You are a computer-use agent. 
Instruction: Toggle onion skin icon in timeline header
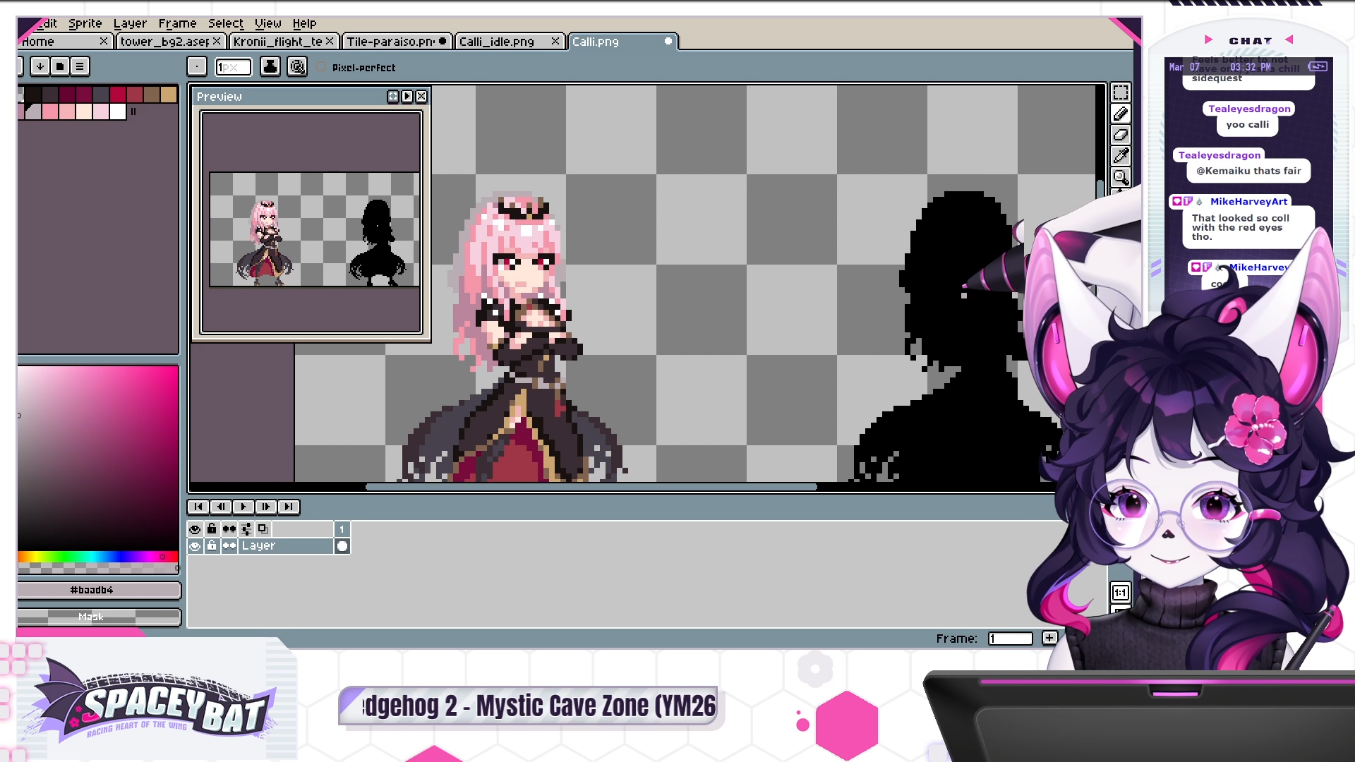pyautogui.click(x=263, y=529)
